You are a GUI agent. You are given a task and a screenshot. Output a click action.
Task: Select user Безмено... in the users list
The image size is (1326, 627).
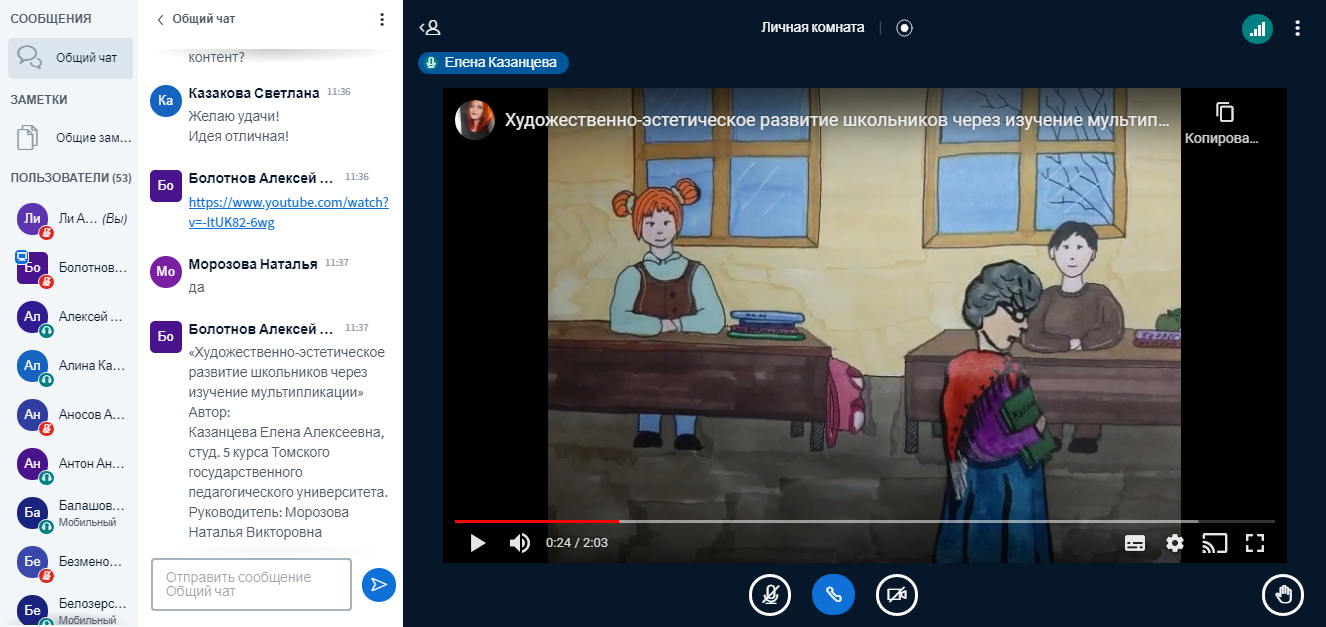pyautogui.click(x=72, y=562)
